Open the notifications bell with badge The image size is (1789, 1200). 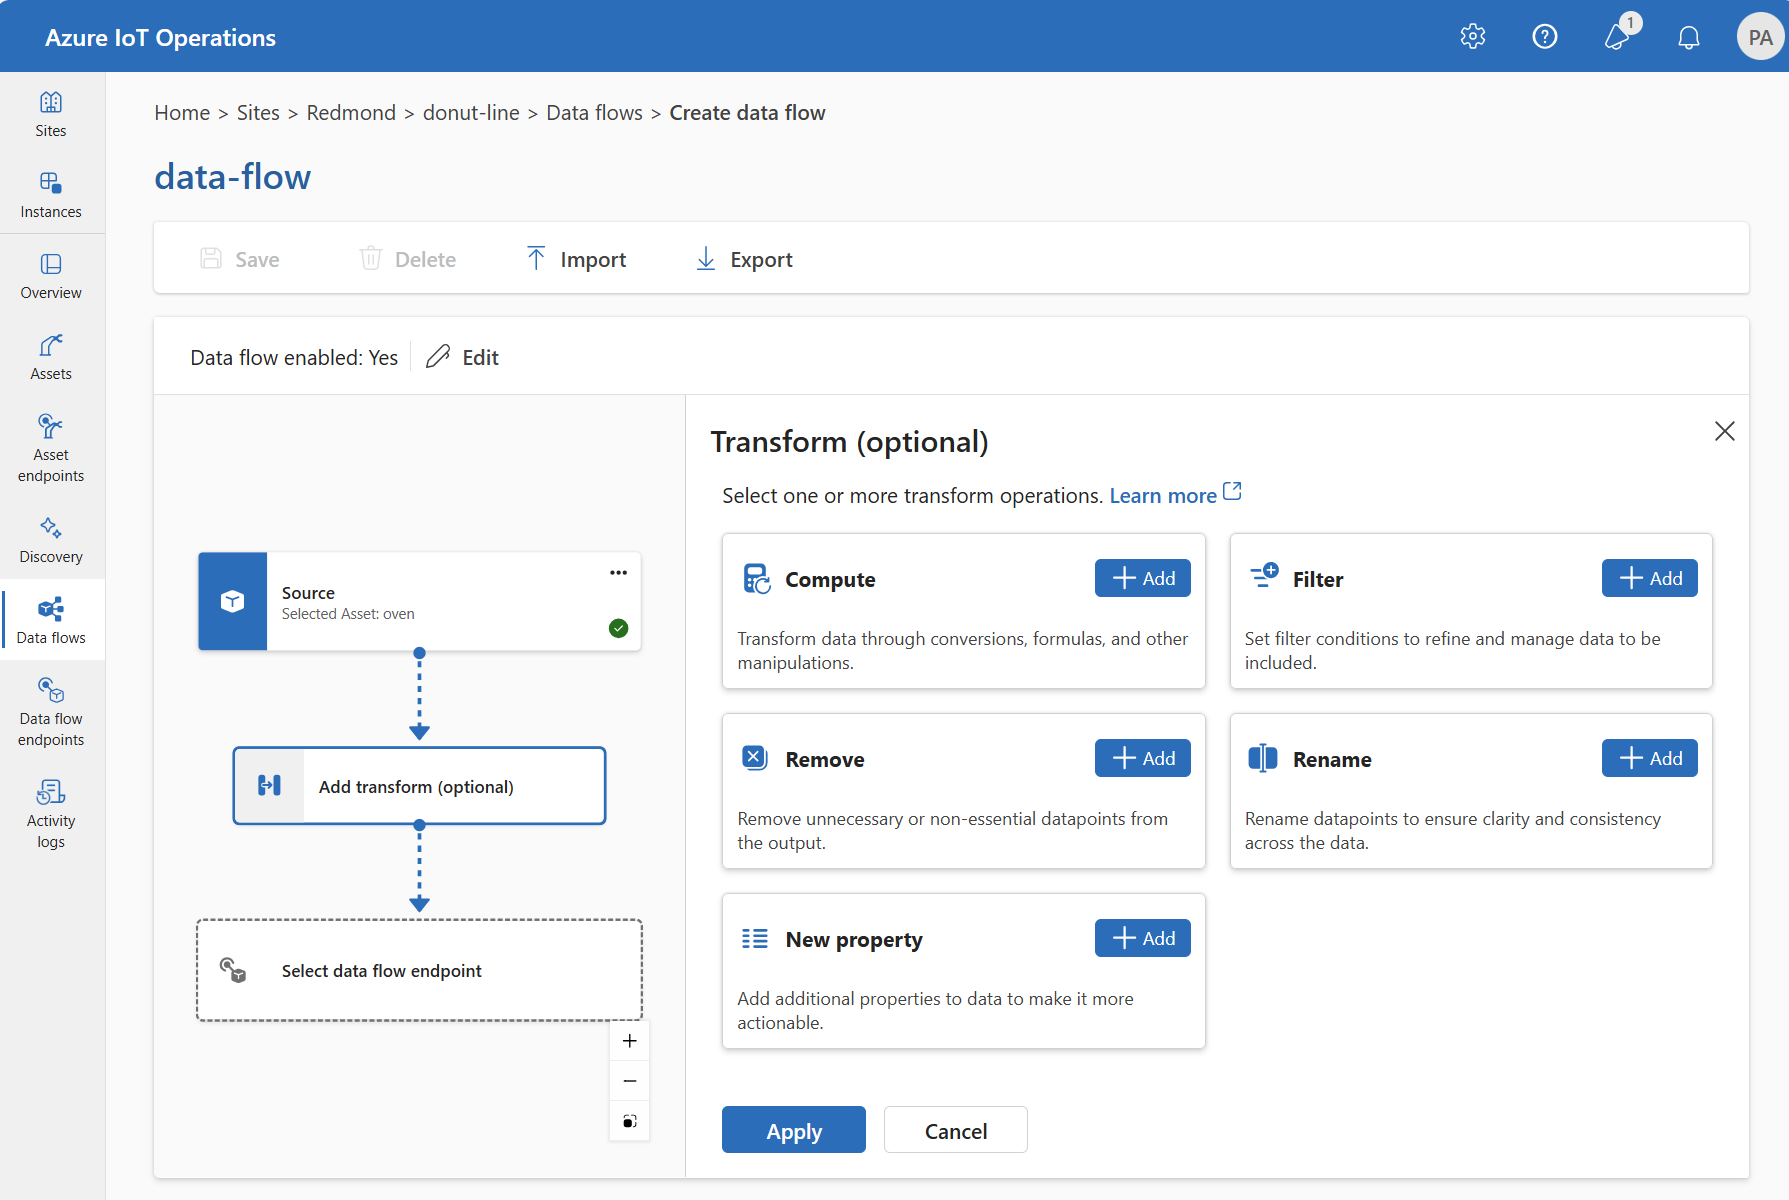click(1617, 36)
